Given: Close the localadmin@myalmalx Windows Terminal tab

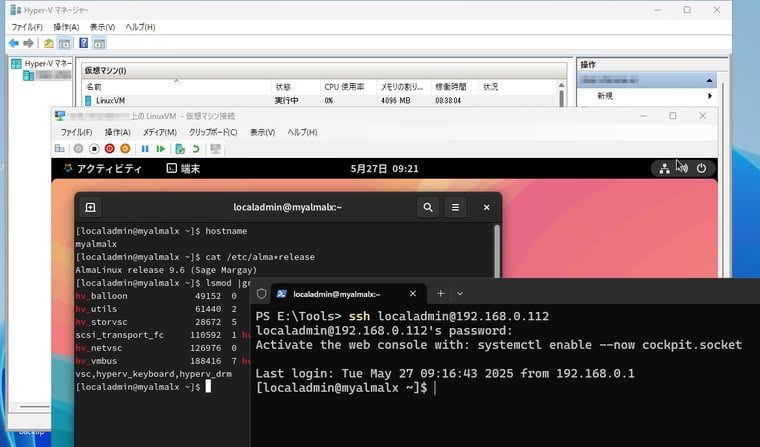Looking at the screenshot, I should (x=412, y=293).
